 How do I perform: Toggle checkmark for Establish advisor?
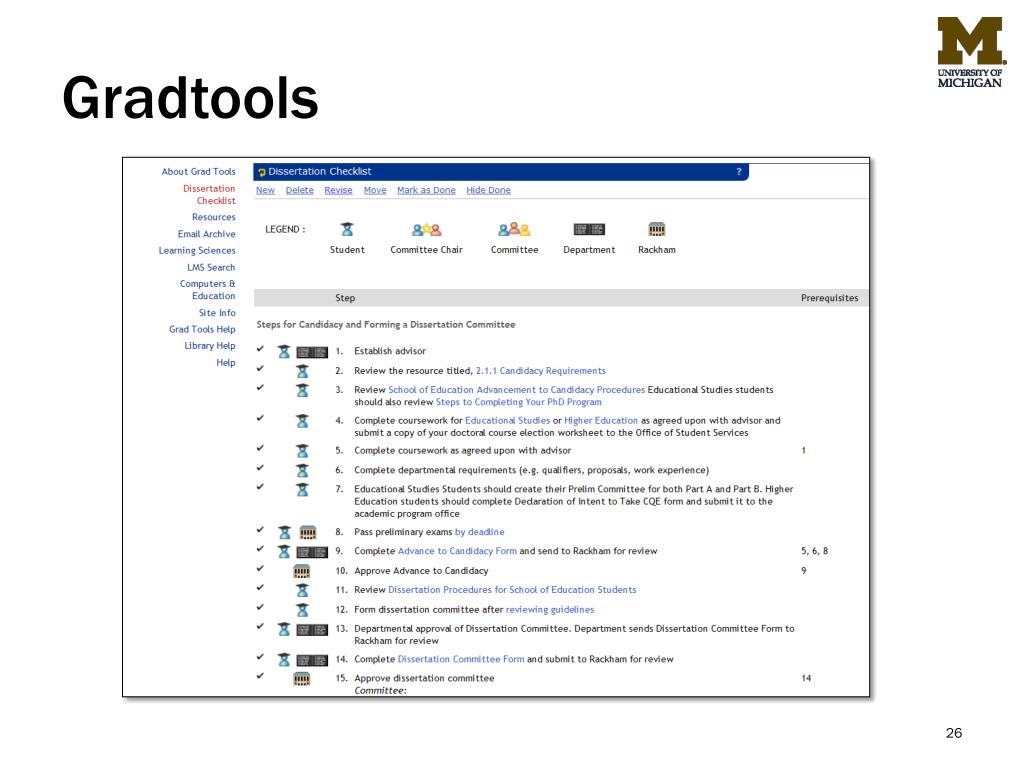click(261, 349)
